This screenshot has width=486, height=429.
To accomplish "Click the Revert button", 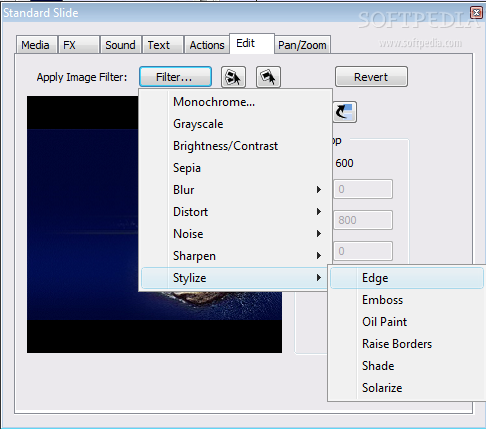I will click(371, 77).
